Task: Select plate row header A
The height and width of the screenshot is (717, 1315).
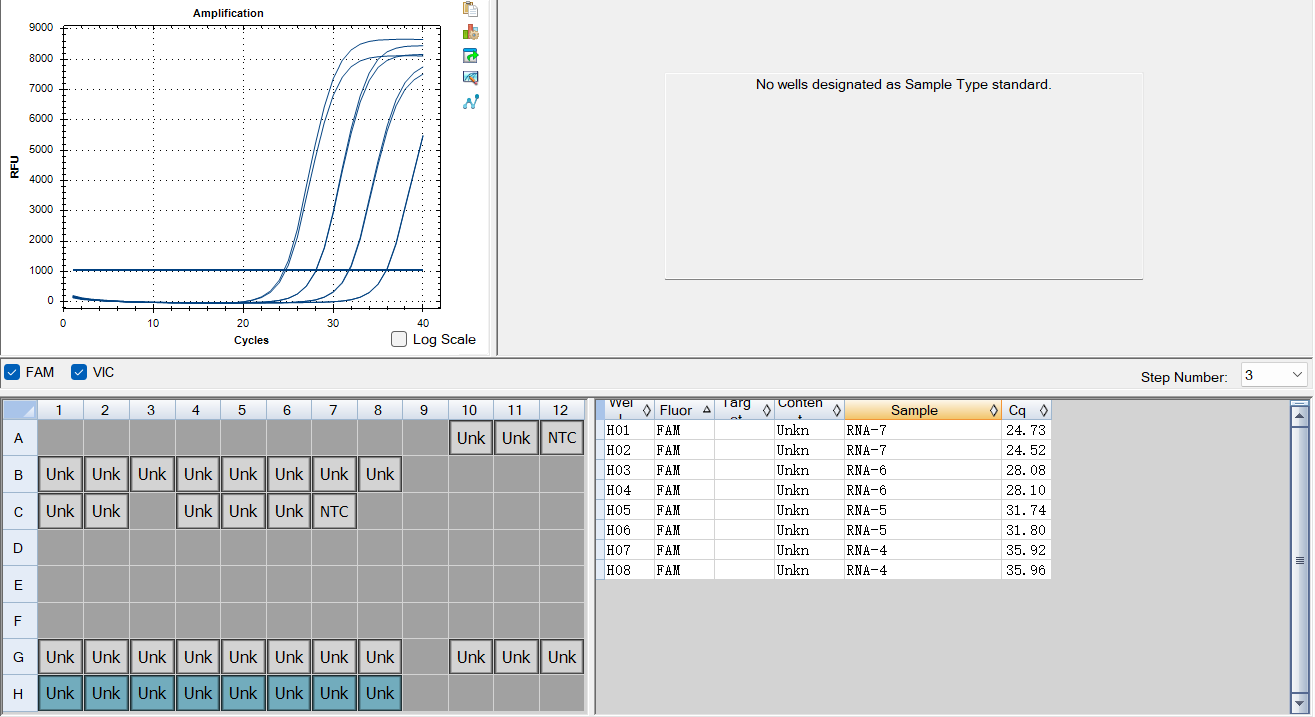Action: (20, 438)
